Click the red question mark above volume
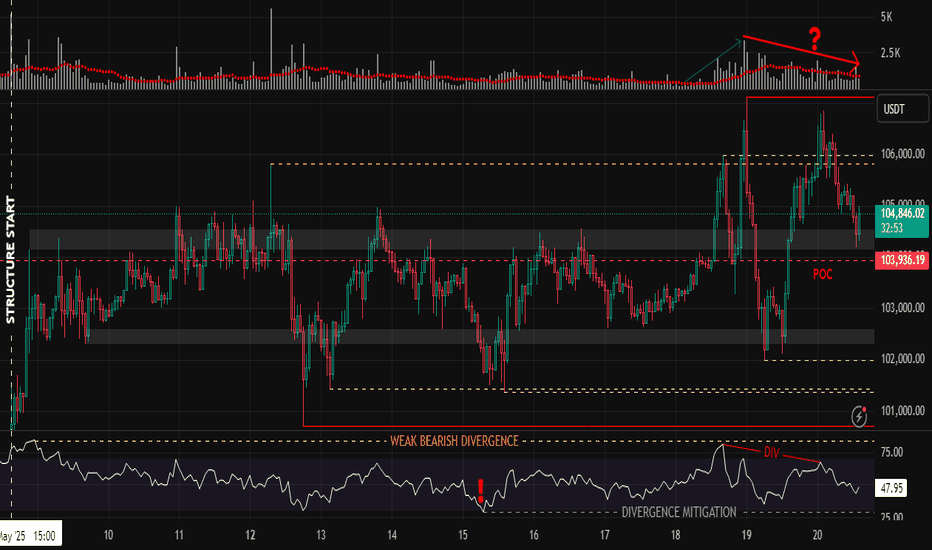Viewport: 932px width, 550px height. click(x=815, y=39)
